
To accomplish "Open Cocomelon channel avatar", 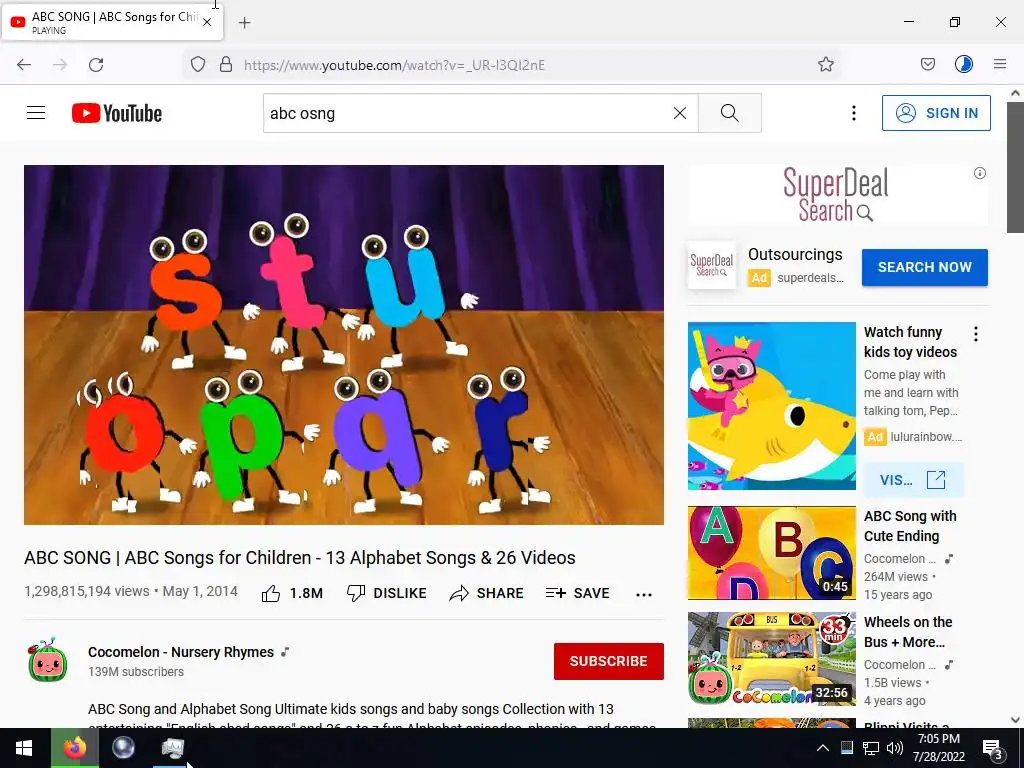I will 48,660.
